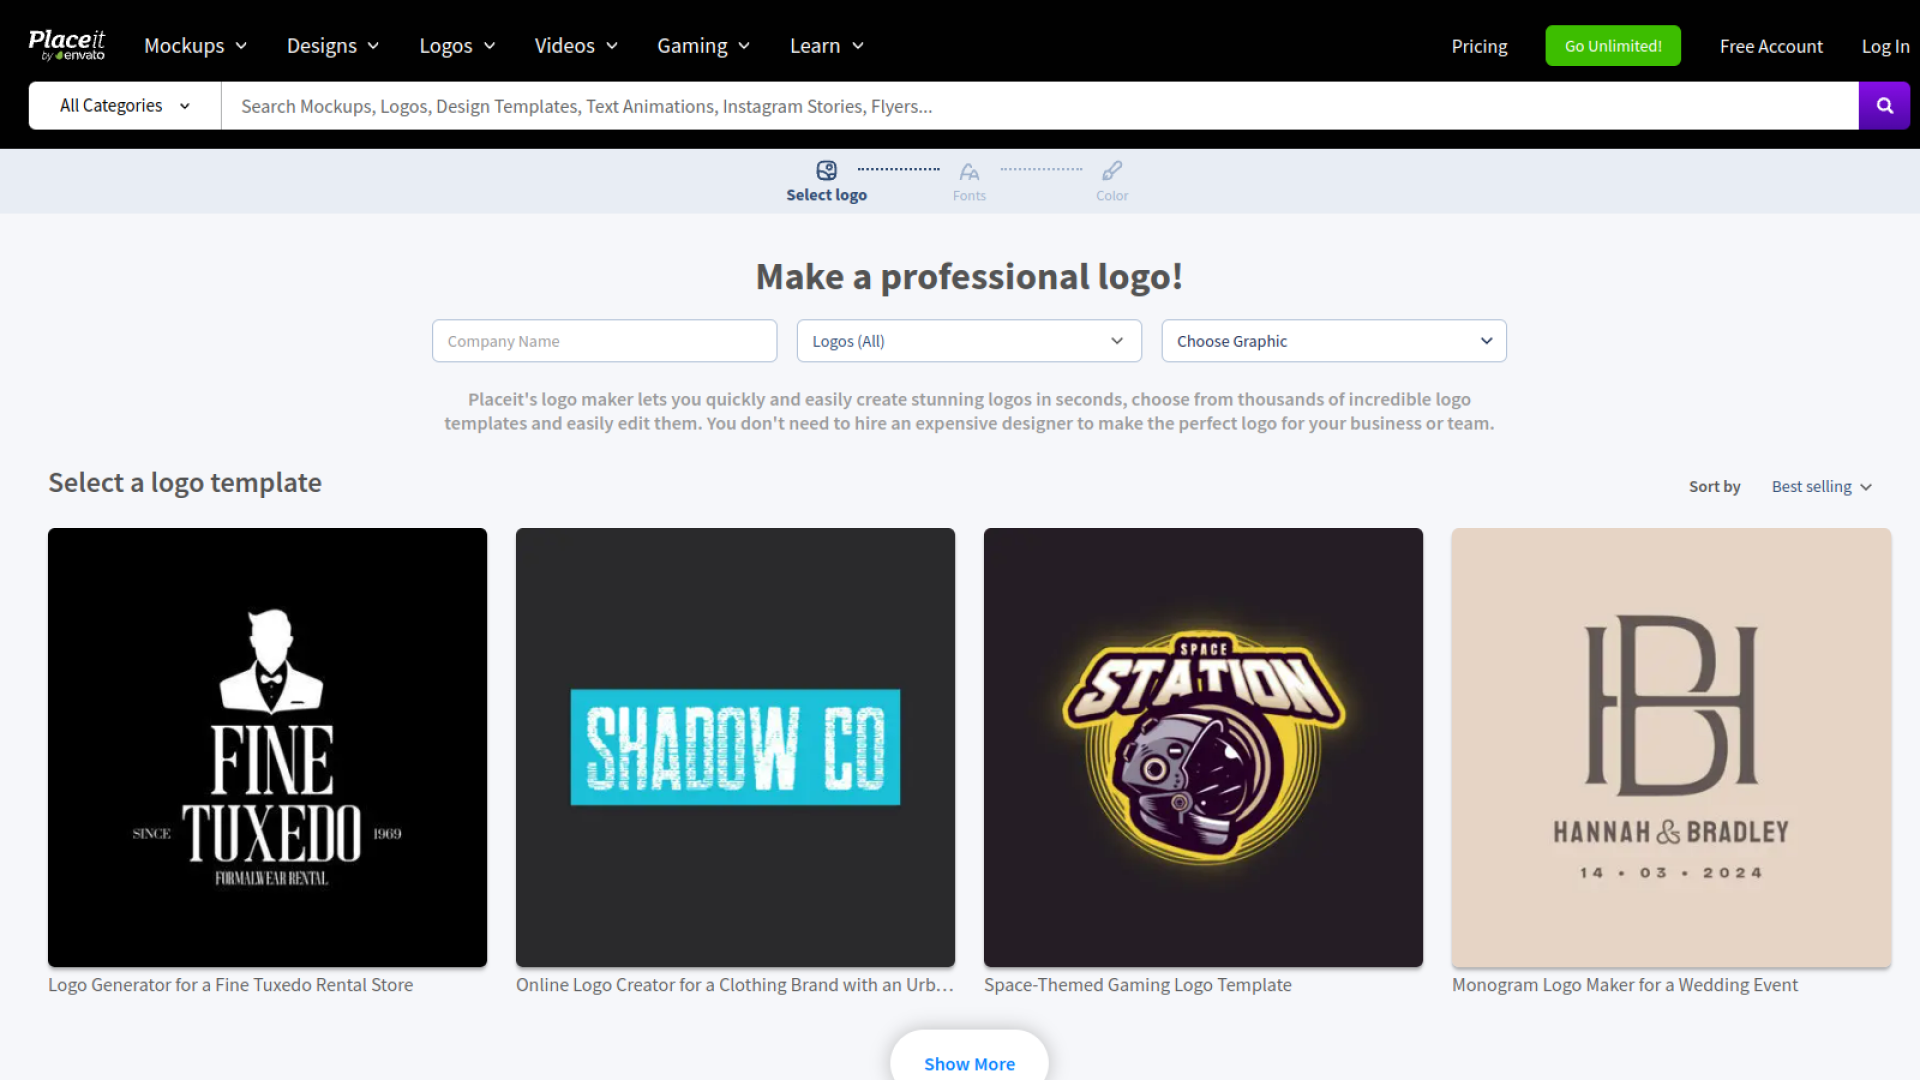Viewport: 1920px width, 1080px height.
Task: Select the Space Station gaming logo thumbnail
Action: pyautogui.click(x=1203, y=747)
